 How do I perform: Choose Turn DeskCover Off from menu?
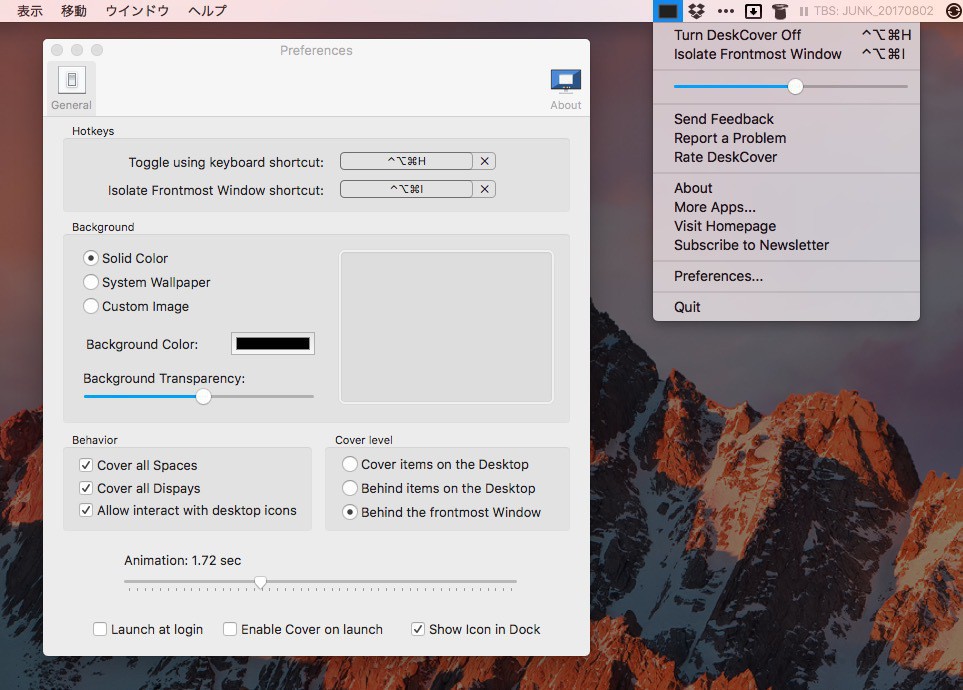pyautogui.click(x=738, y=35)
